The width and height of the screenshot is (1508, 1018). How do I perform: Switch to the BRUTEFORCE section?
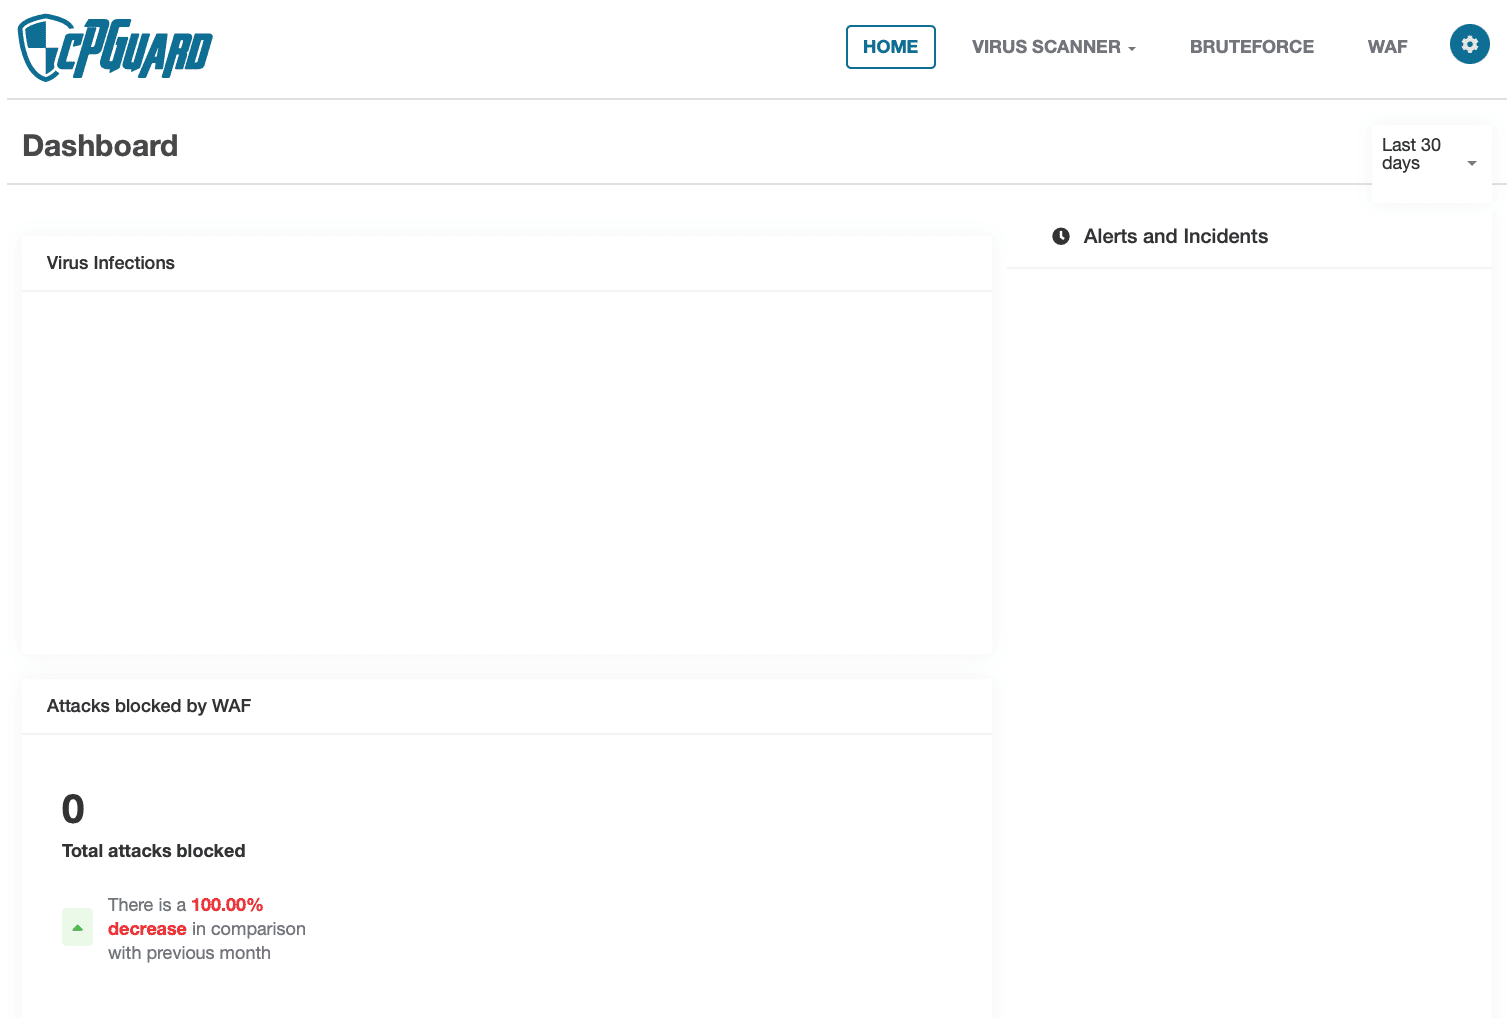1251,46
